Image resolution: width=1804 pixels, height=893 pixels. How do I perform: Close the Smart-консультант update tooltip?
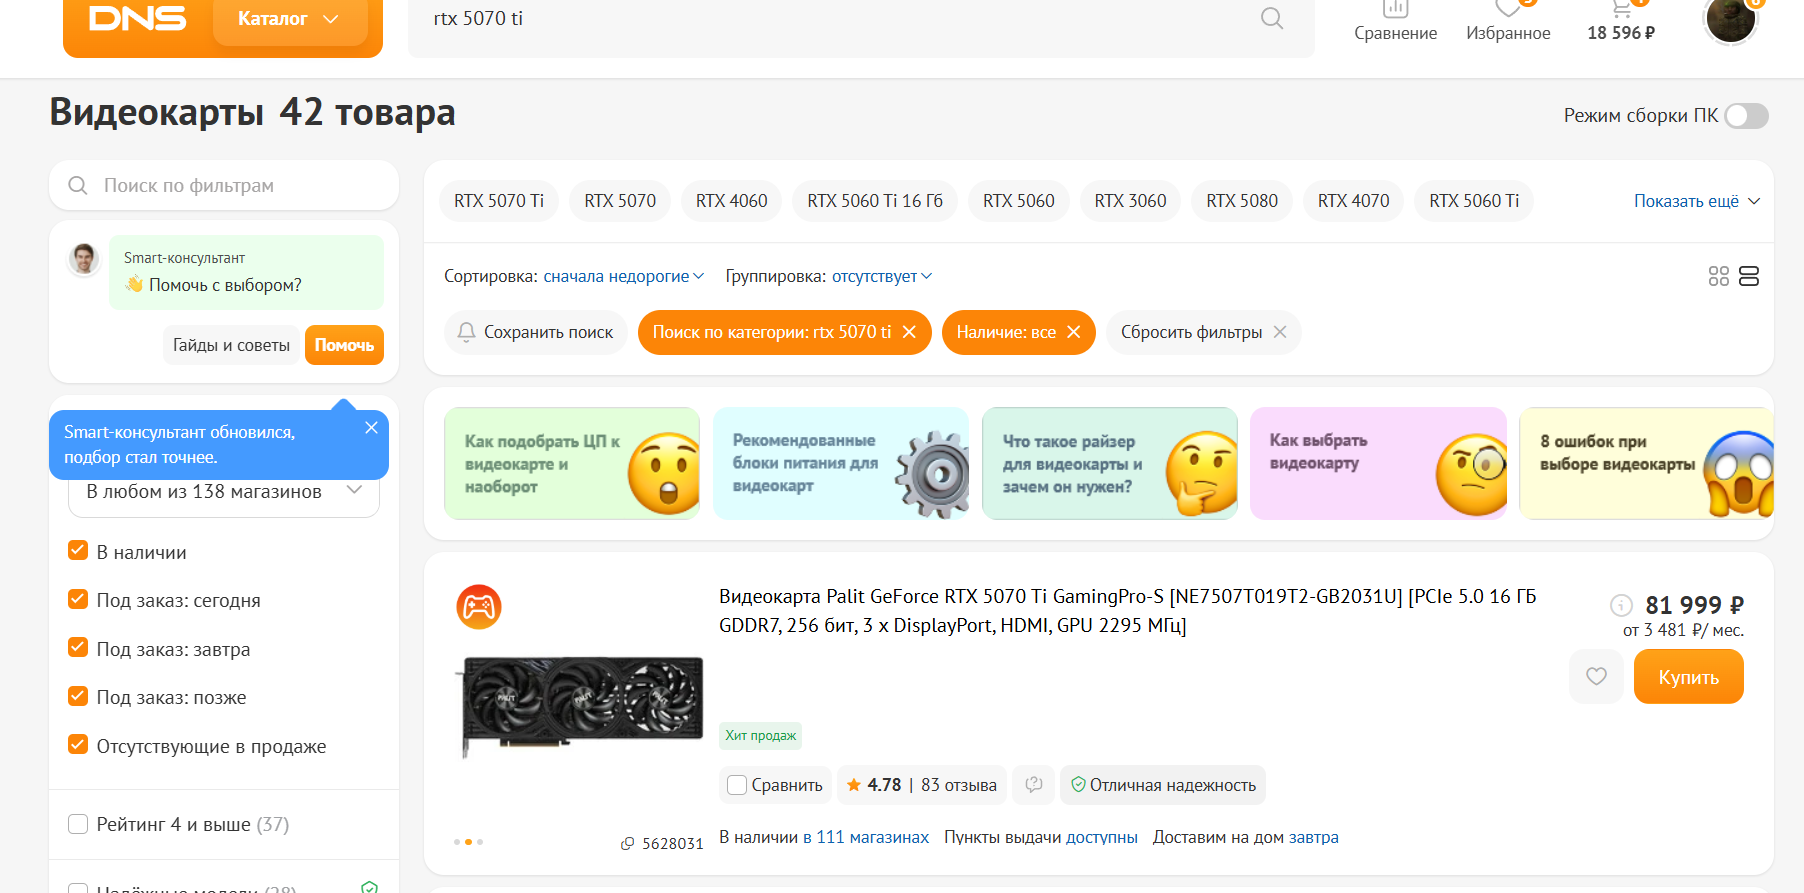point(371,428)
